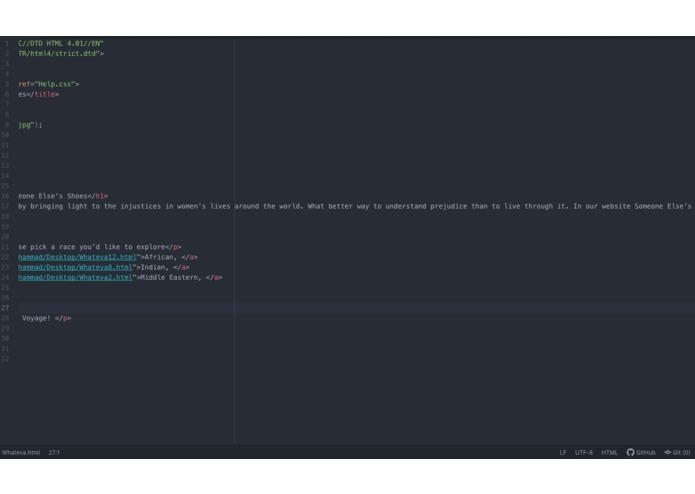
Task: Select line 1 via its gutter number
Action: (7, 43)
